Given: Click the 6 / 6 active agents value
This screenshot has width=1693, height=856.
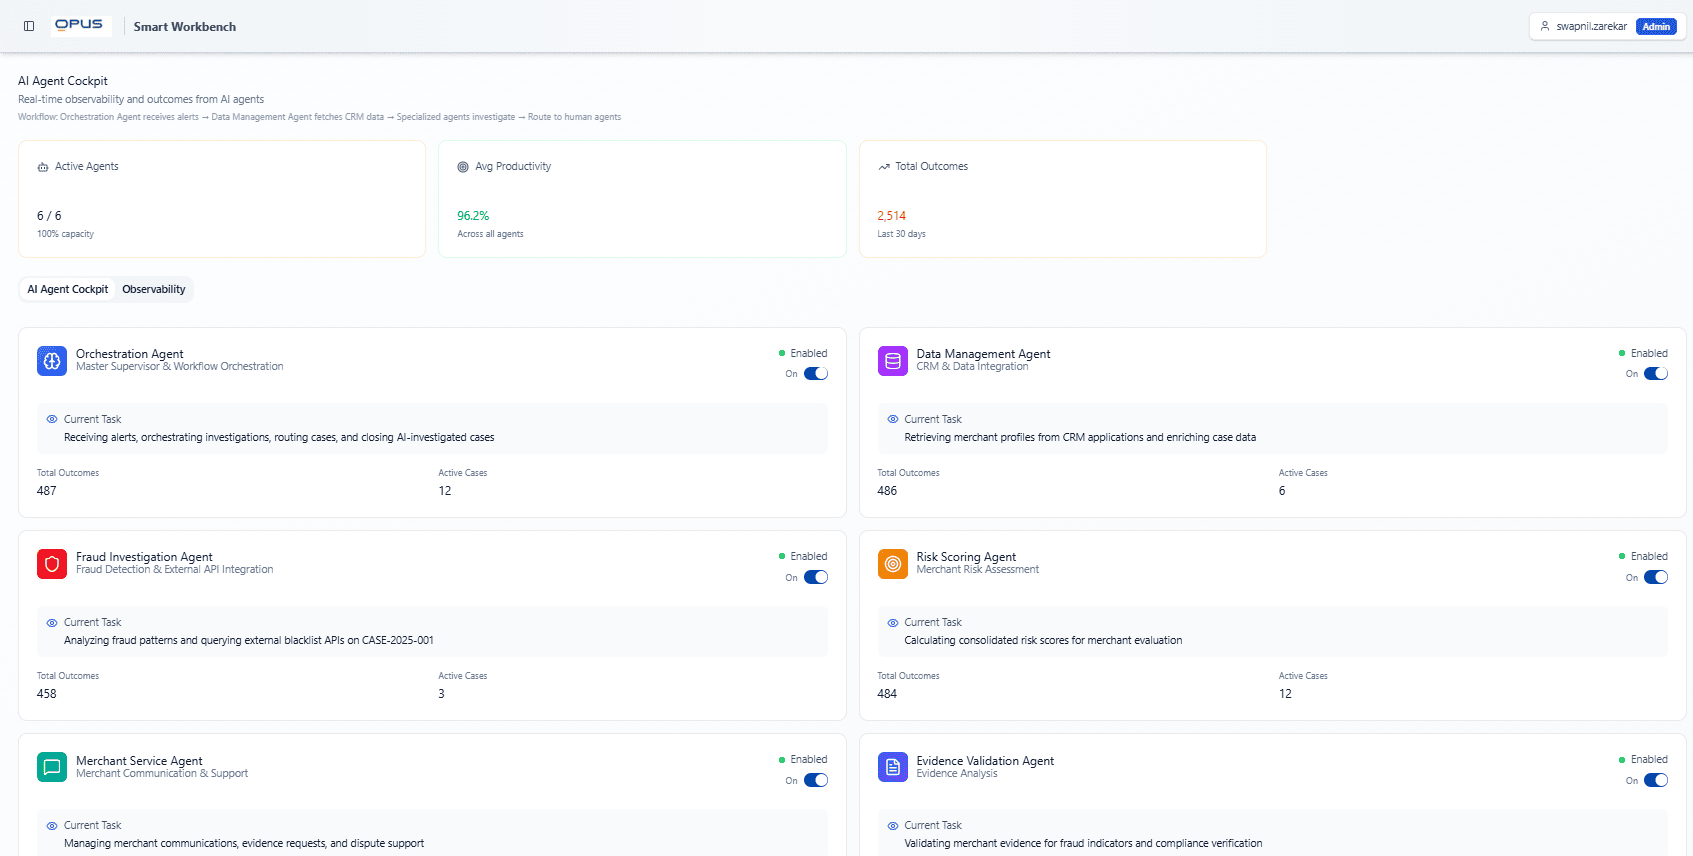Looking at the screenshot, I should 49,216.
